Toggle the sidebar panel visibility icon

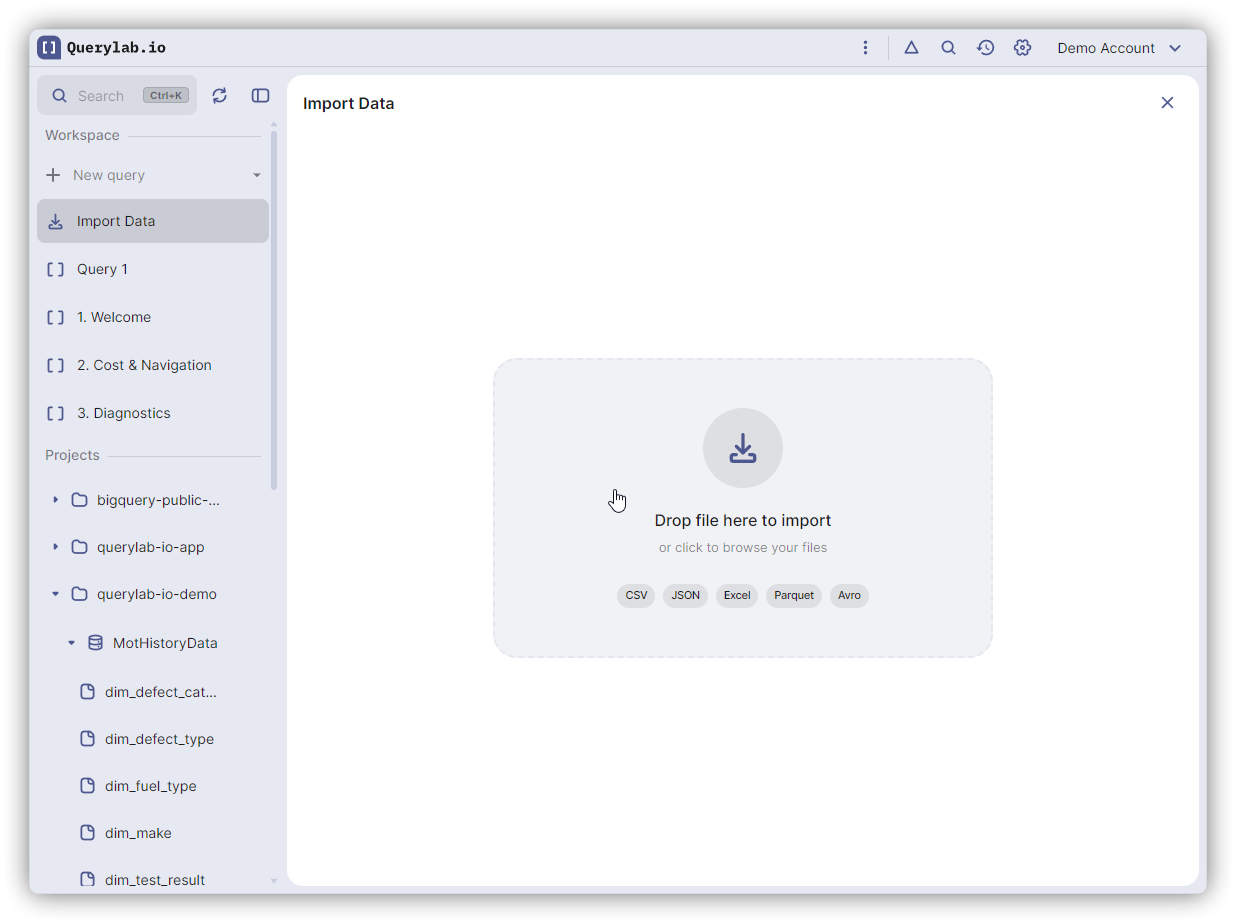(x=260, y=96)
